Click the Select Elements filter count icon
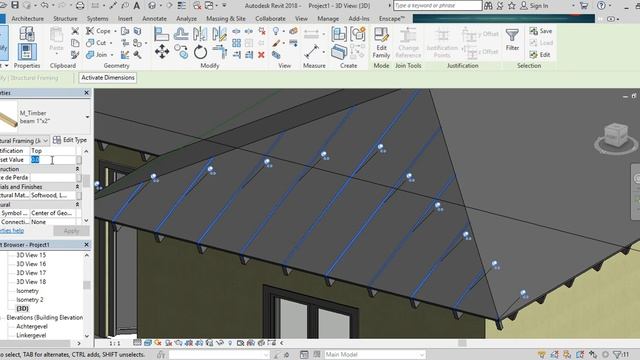Viewport: 640px width, 360px height. tap(621, 355)
